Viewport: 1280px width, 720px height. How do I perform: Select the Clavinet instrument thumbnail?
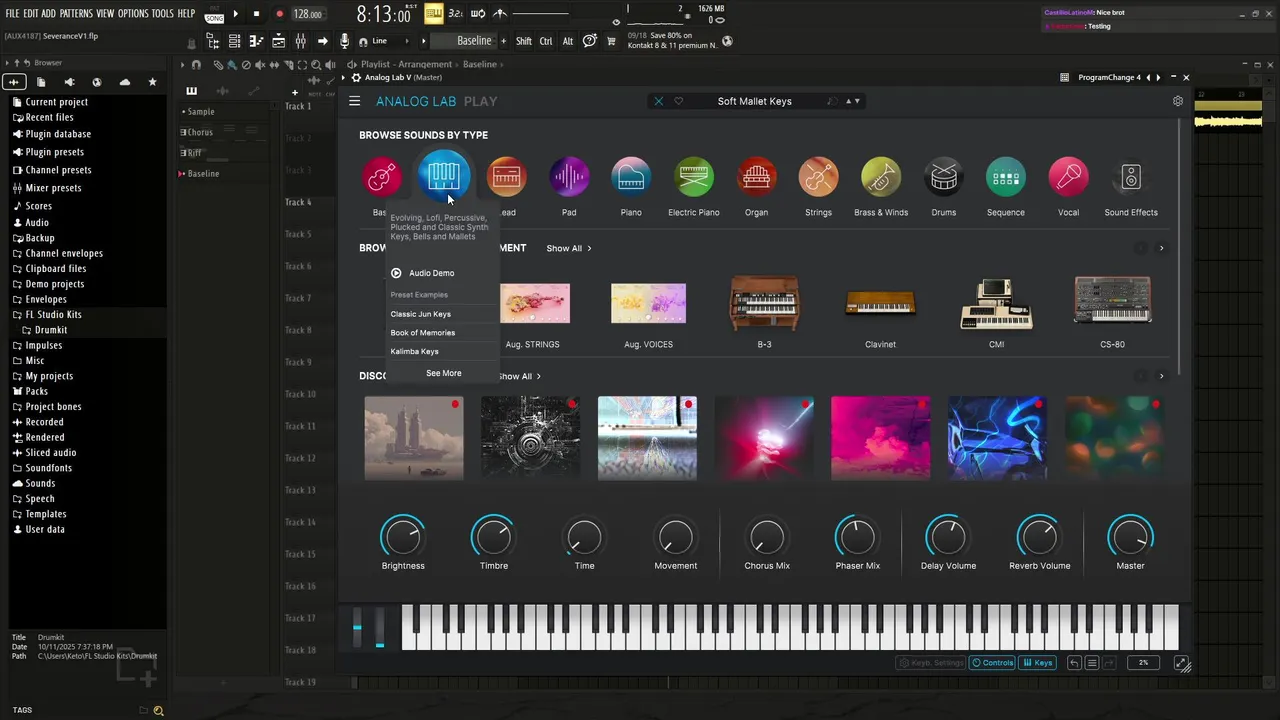coord(881,303)
